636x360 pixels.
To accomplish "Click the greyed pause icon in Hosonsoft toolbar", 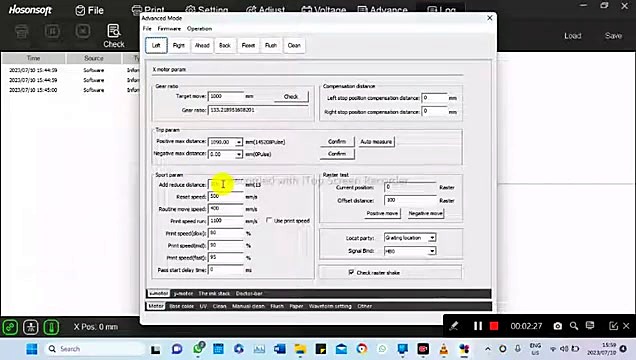I will pos(52,31).
